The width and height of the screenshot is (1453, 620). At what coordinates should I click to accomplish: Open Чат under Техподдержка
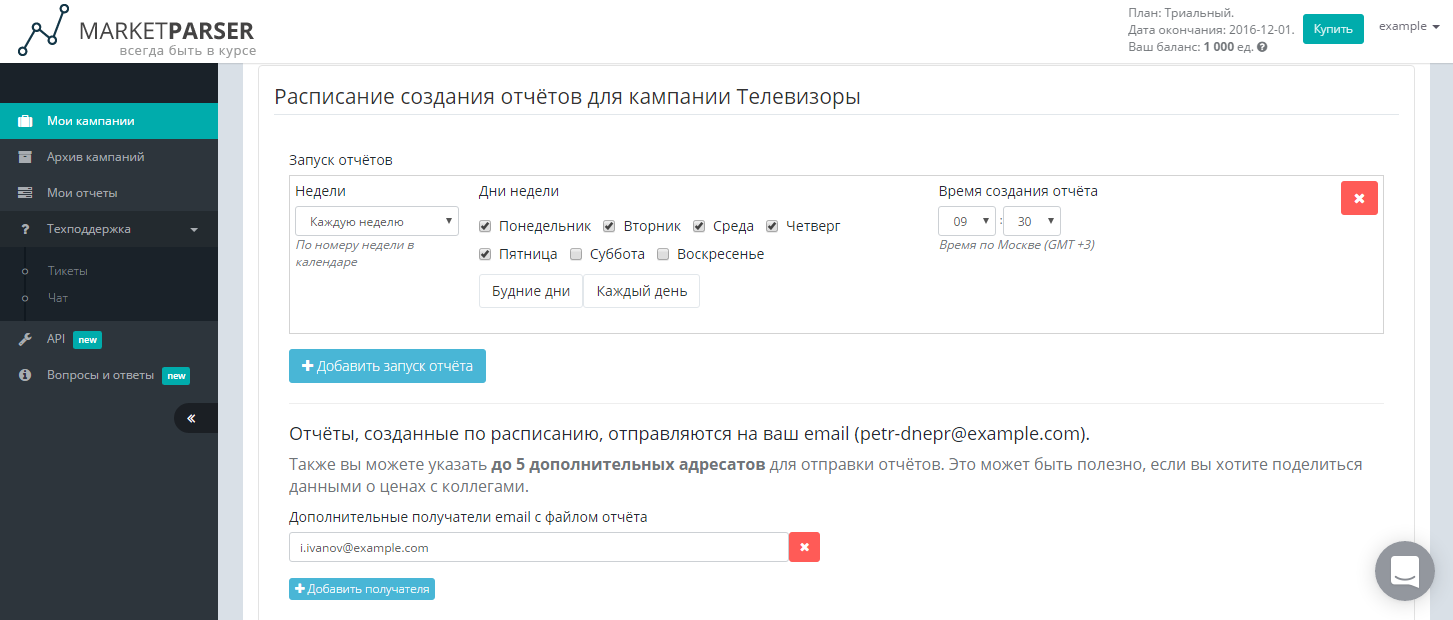(x=56, y=297)
